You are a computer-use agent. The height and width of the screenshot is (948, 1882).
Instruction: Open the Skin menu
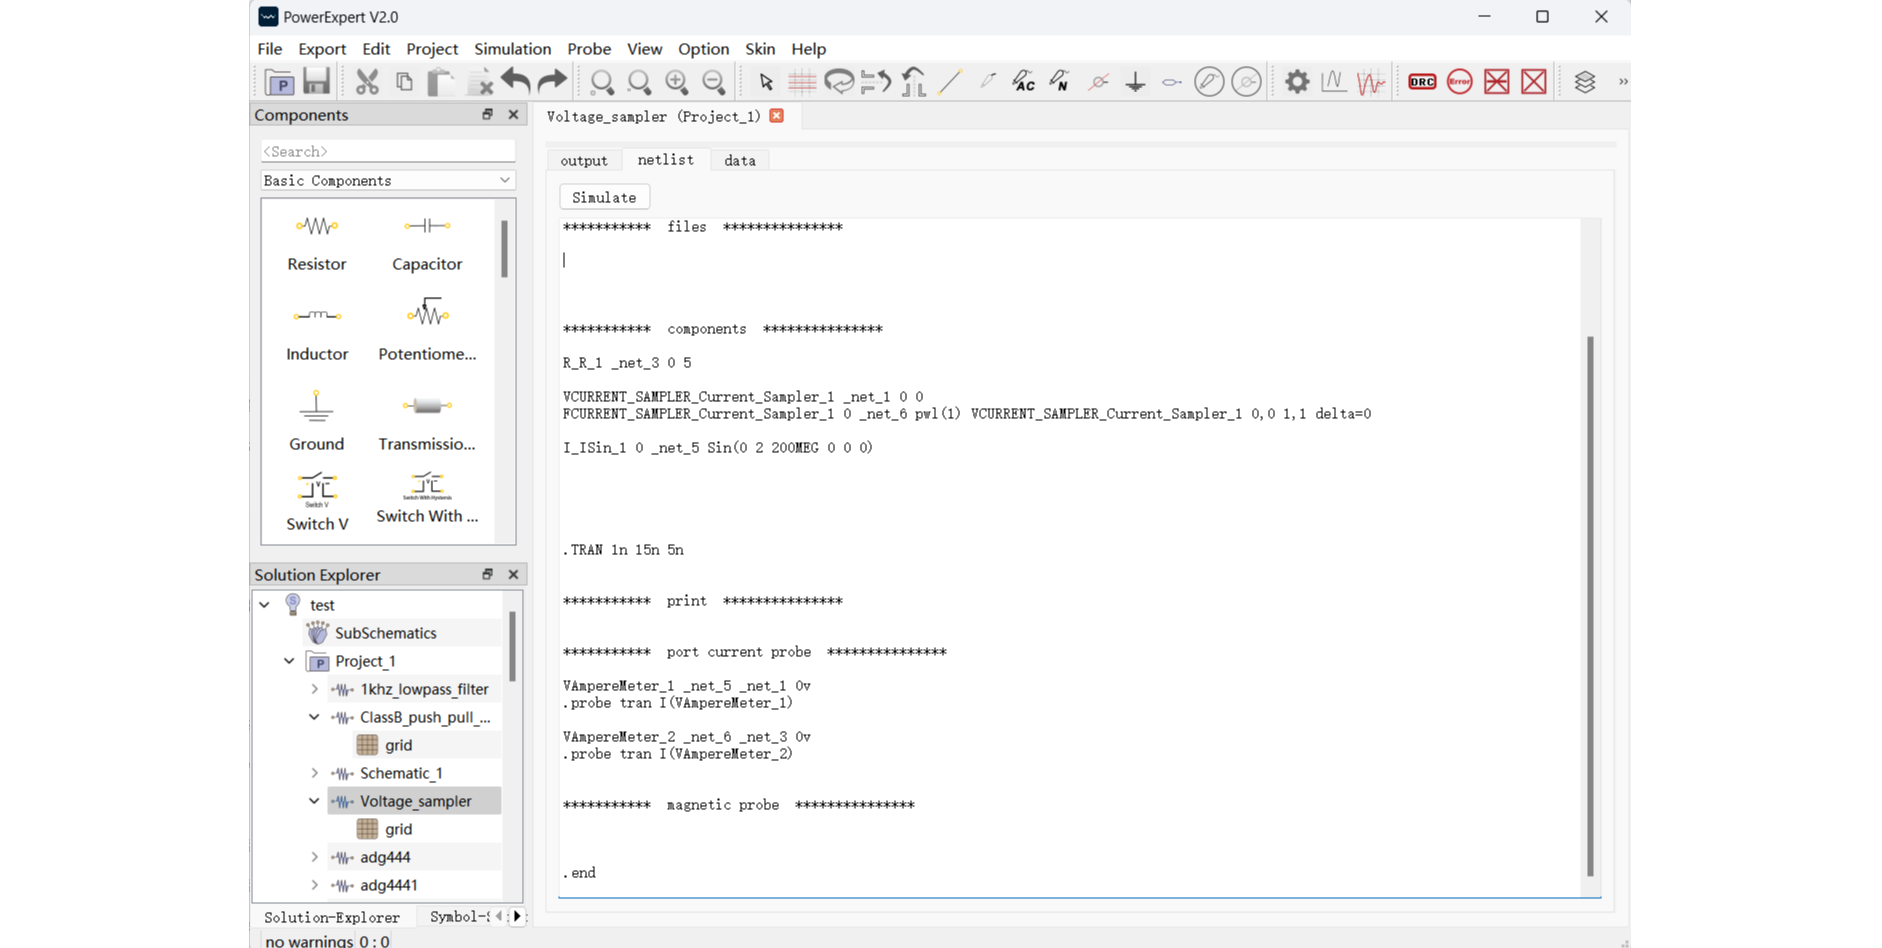pyautogui.click(x=760, y=49)
